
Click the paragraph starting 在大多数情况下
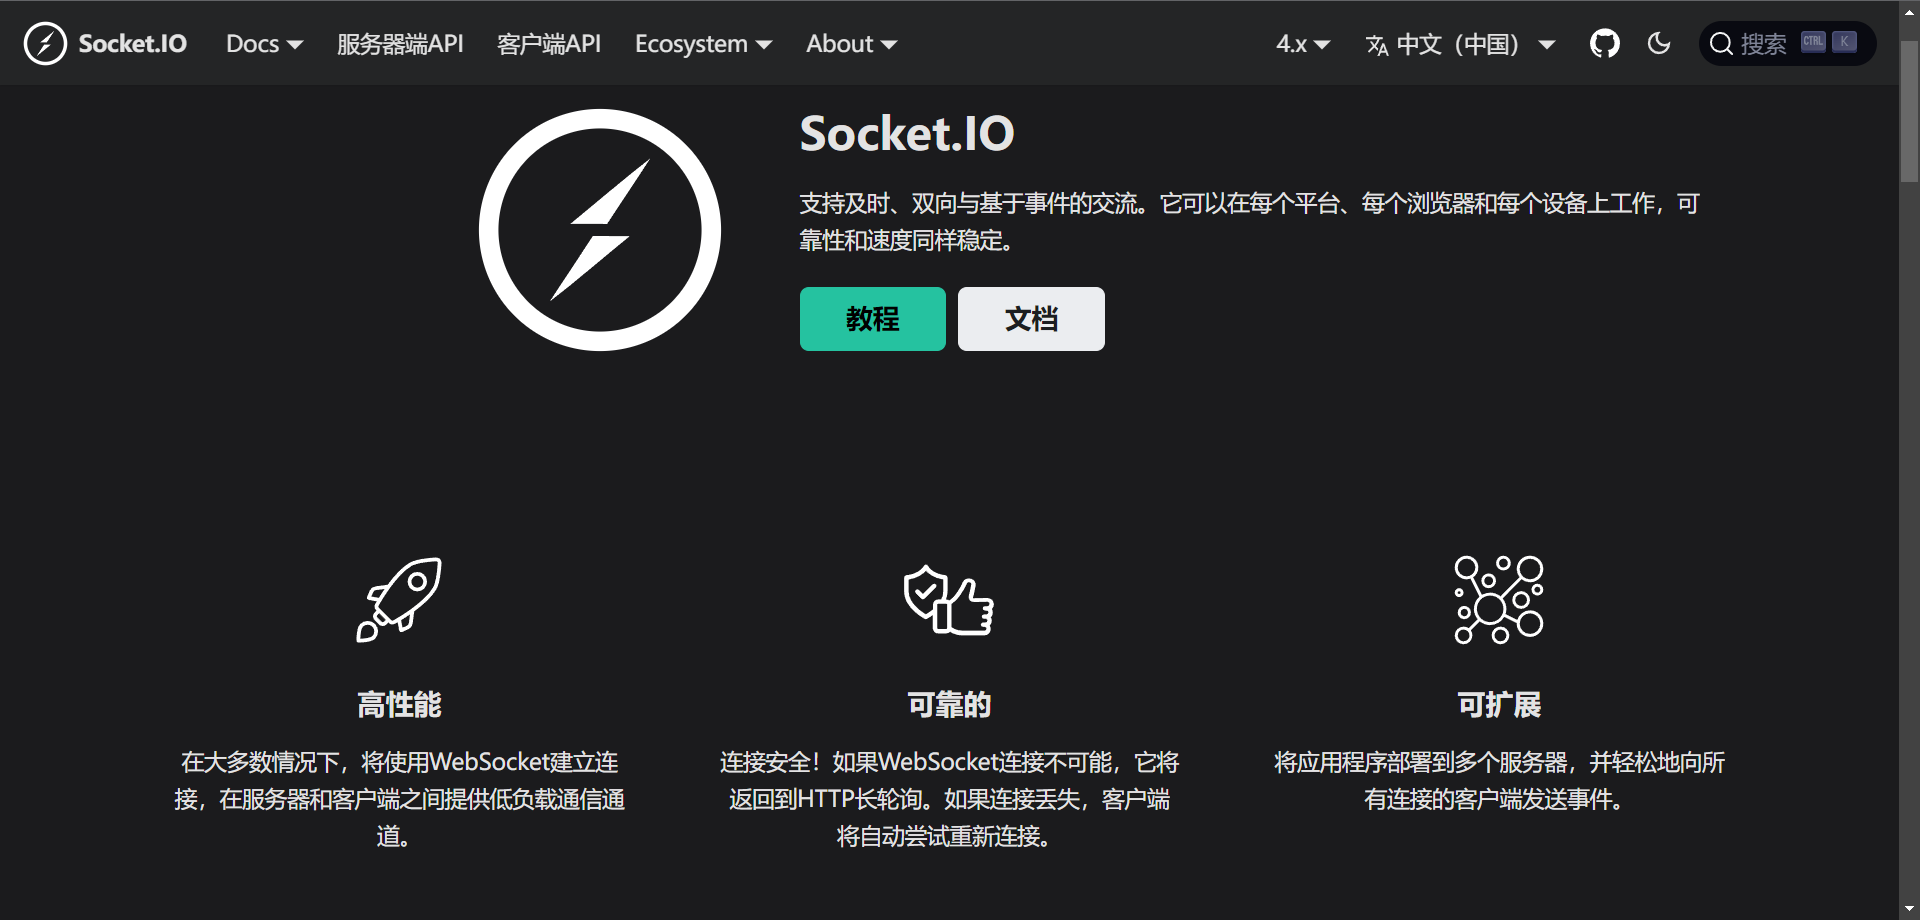[399, 799]
